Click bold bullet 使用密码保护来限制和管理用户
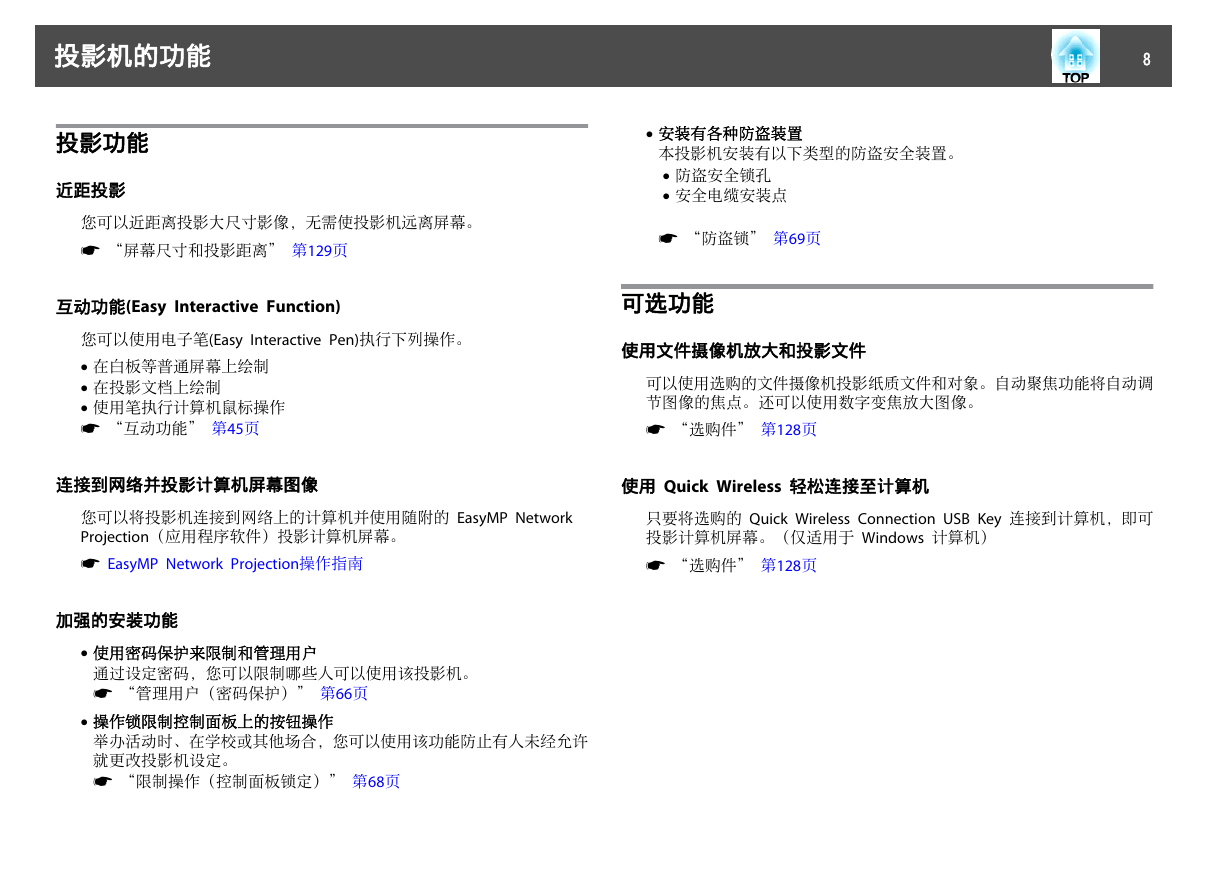 coord(205,654)
